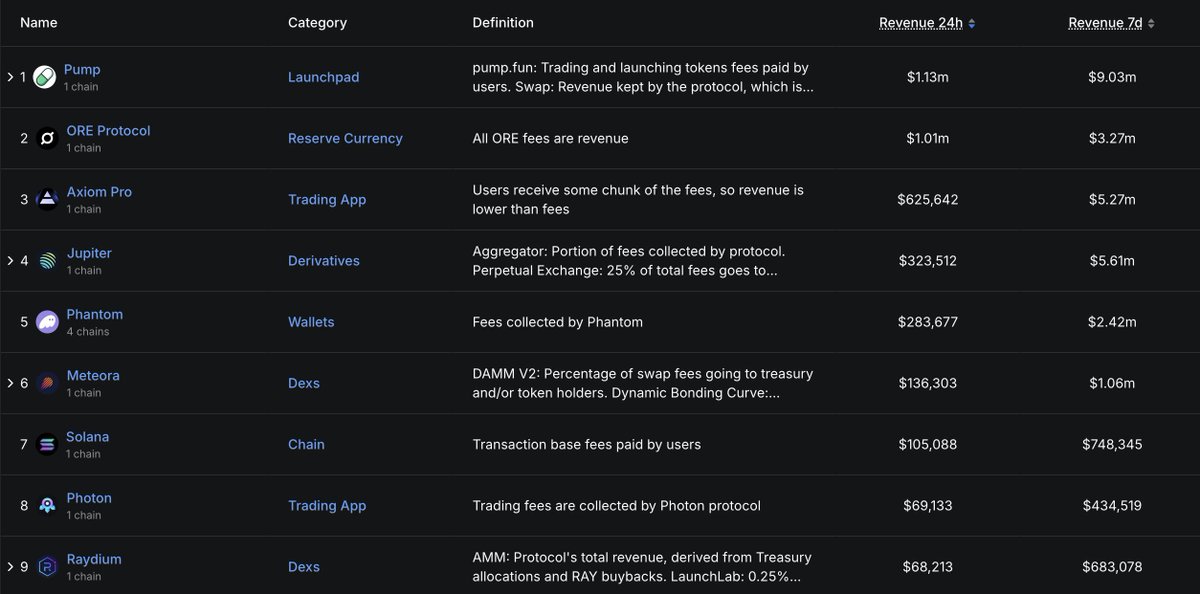Viewport: 1200px width, 594px height.
Task: Sort by Revenue 7d column
Action: [x=1111, y=23]
